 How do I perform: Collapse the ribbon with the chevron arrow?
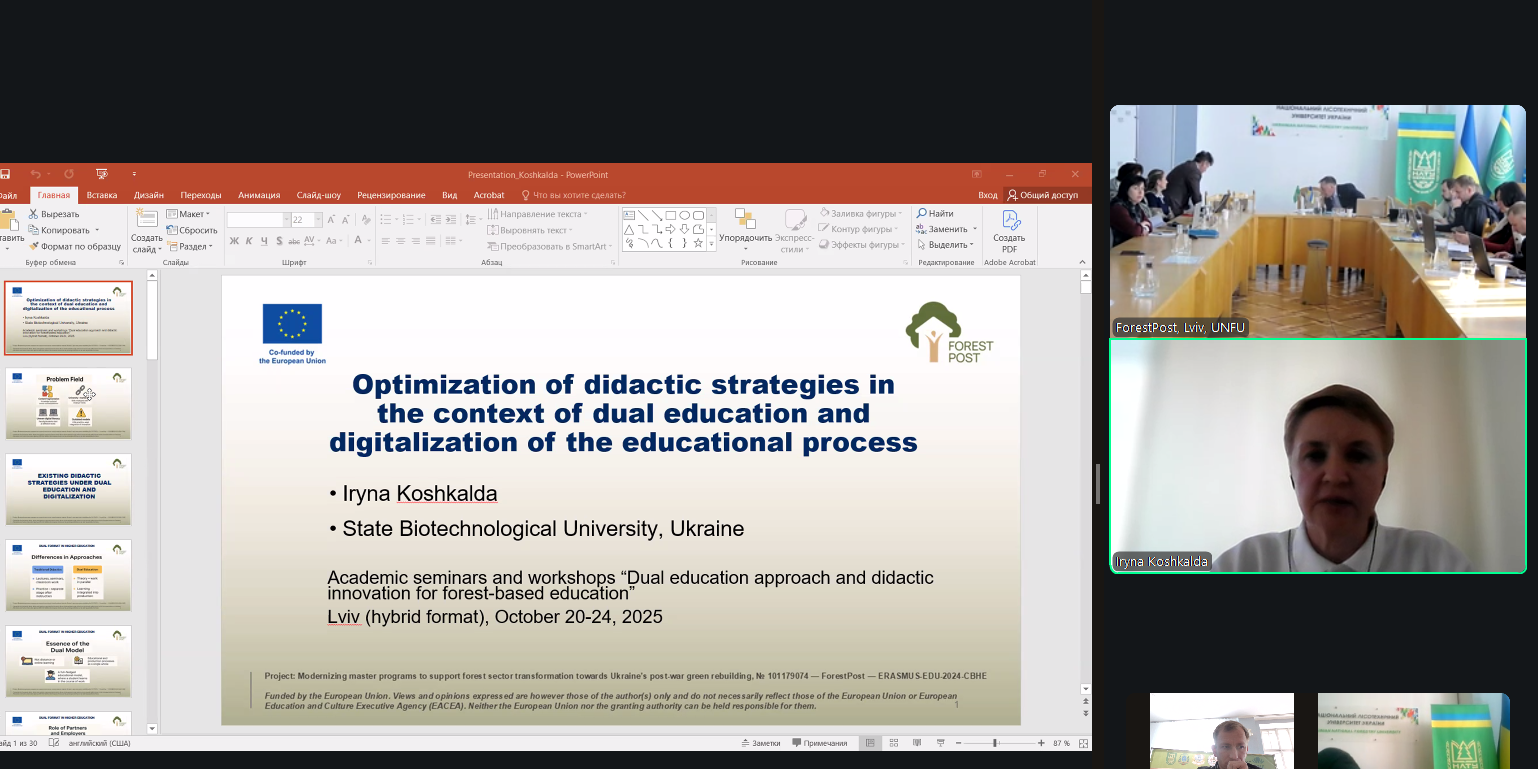[x=1083, y=262]
